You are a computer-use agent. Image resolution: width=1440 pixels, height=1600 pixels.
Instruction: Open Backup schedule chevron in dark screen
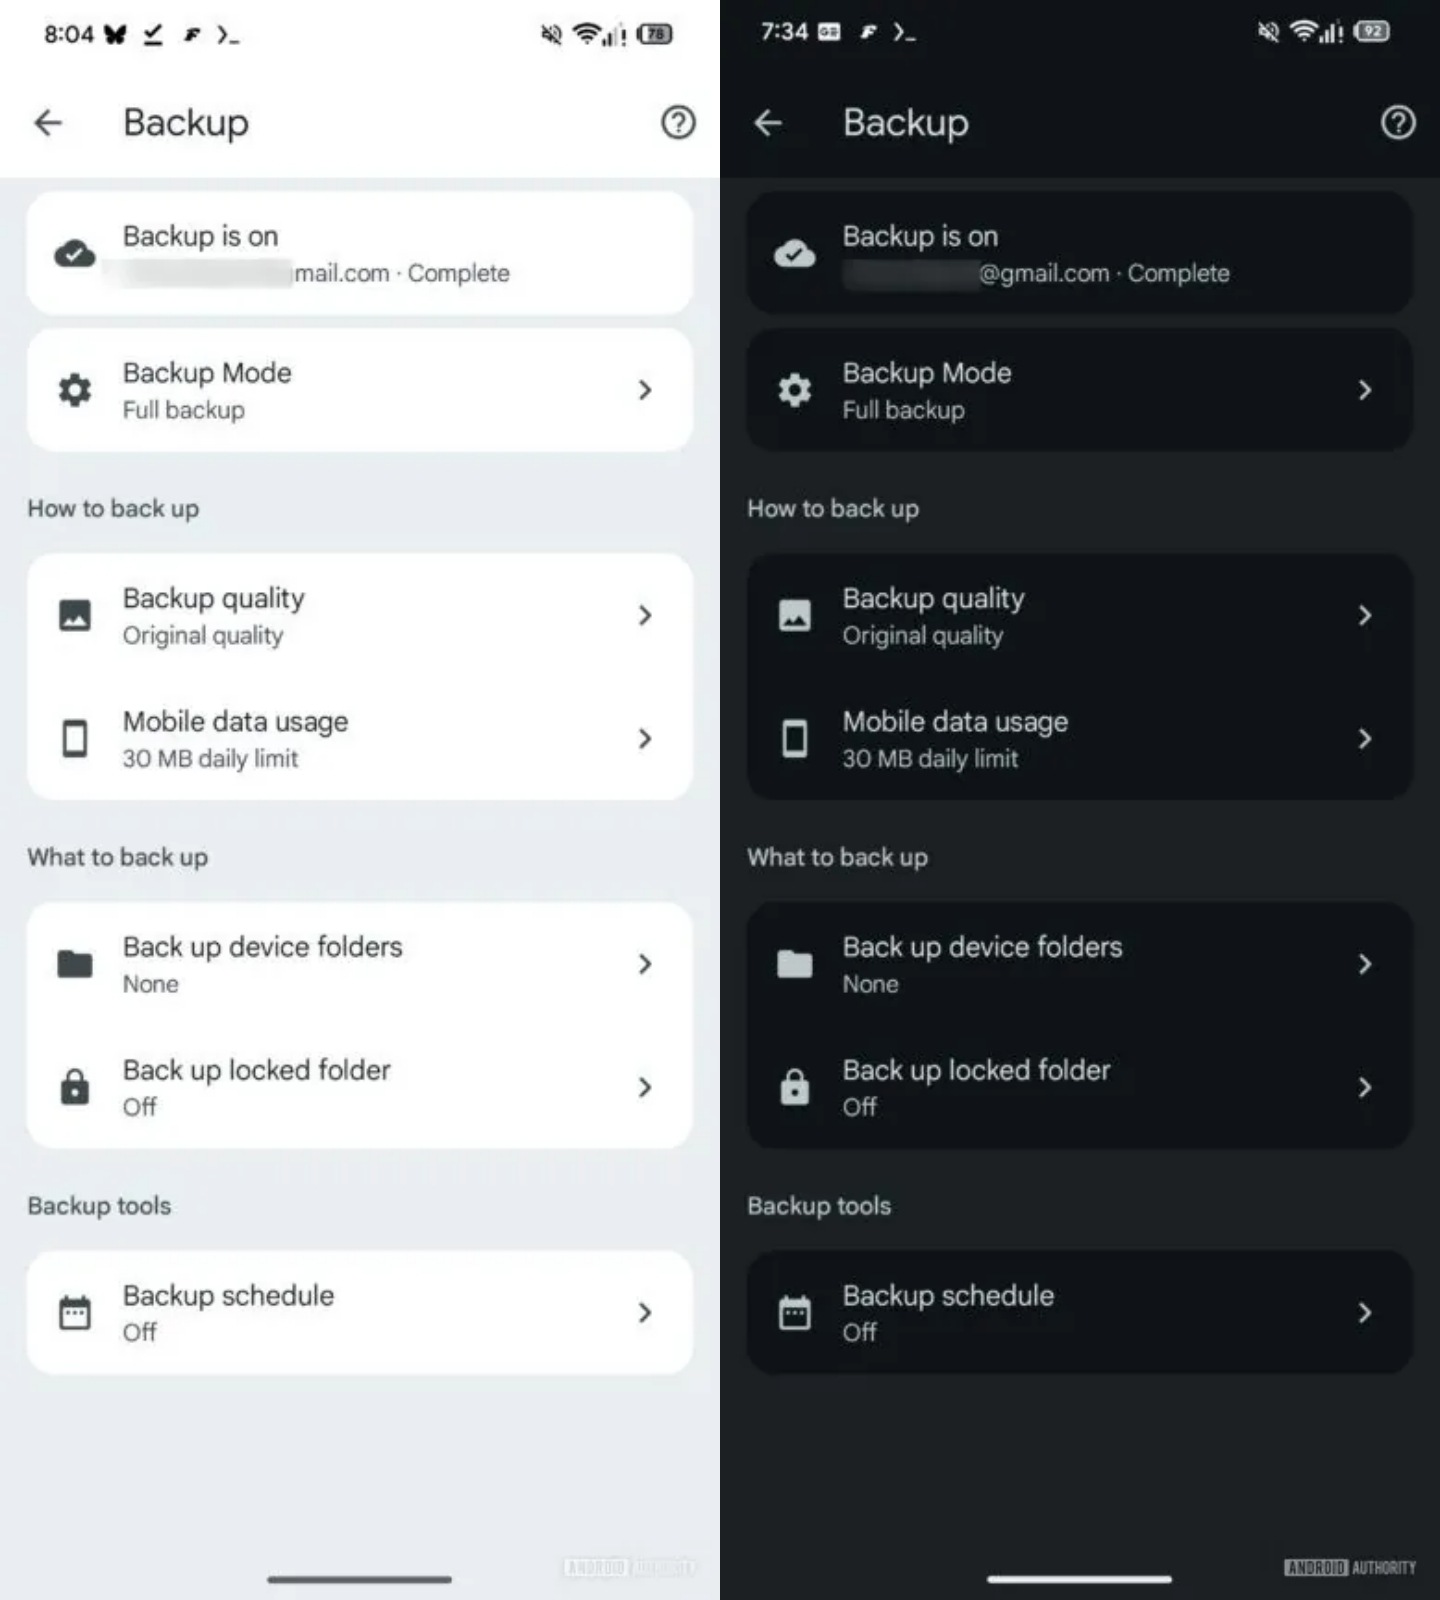[1365, 1313]
